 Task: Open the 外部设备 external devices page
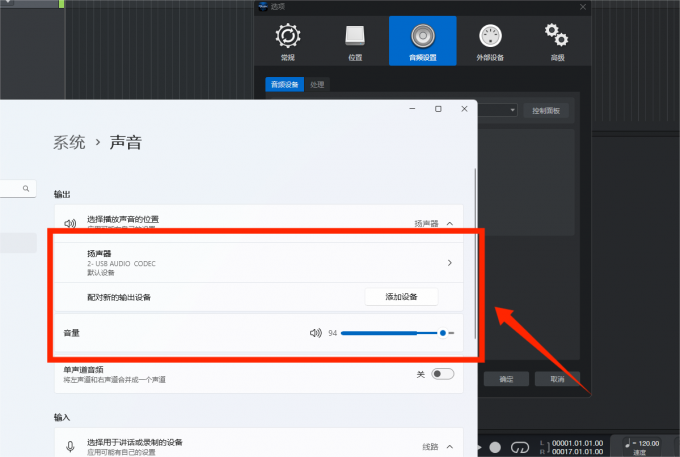pyautogui.click(x=490, y=41)
